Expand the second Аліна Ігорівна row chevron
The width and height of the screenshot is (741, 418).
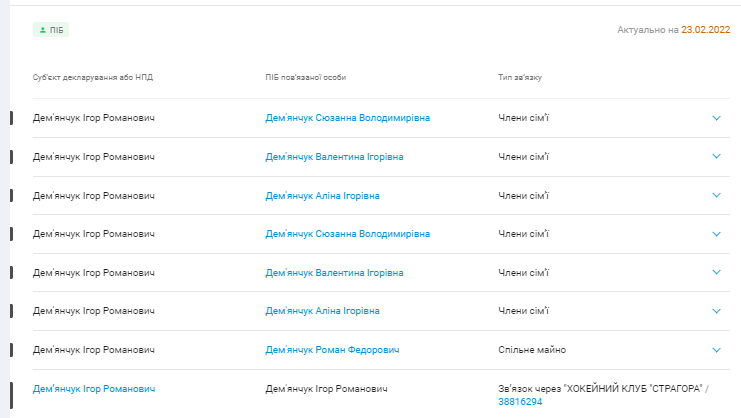(716, 311)
